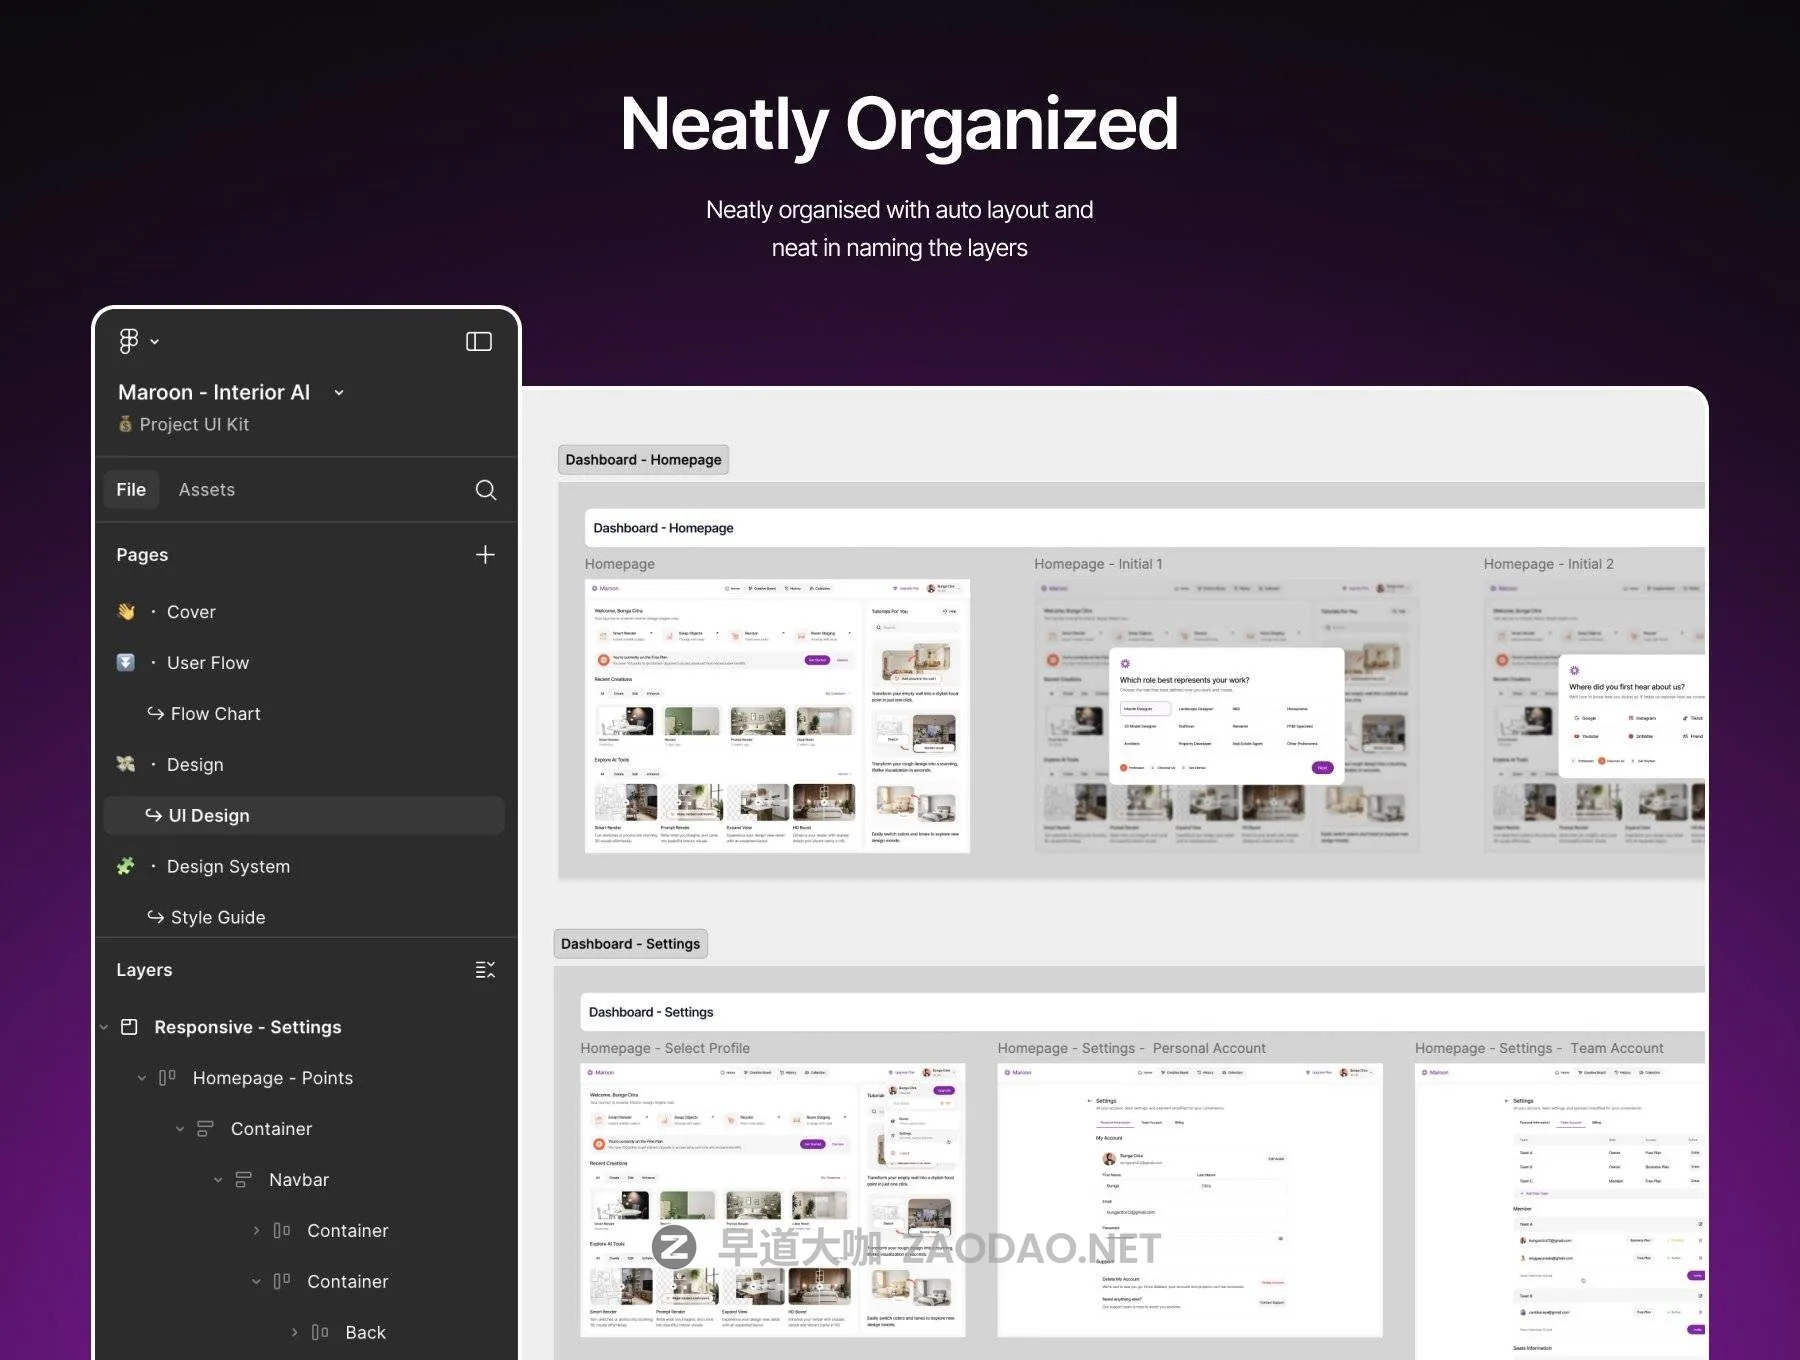Click the Homepage - Points layout icon
Viewport: 1800px width, 1360px height.
pos(167,1078)
